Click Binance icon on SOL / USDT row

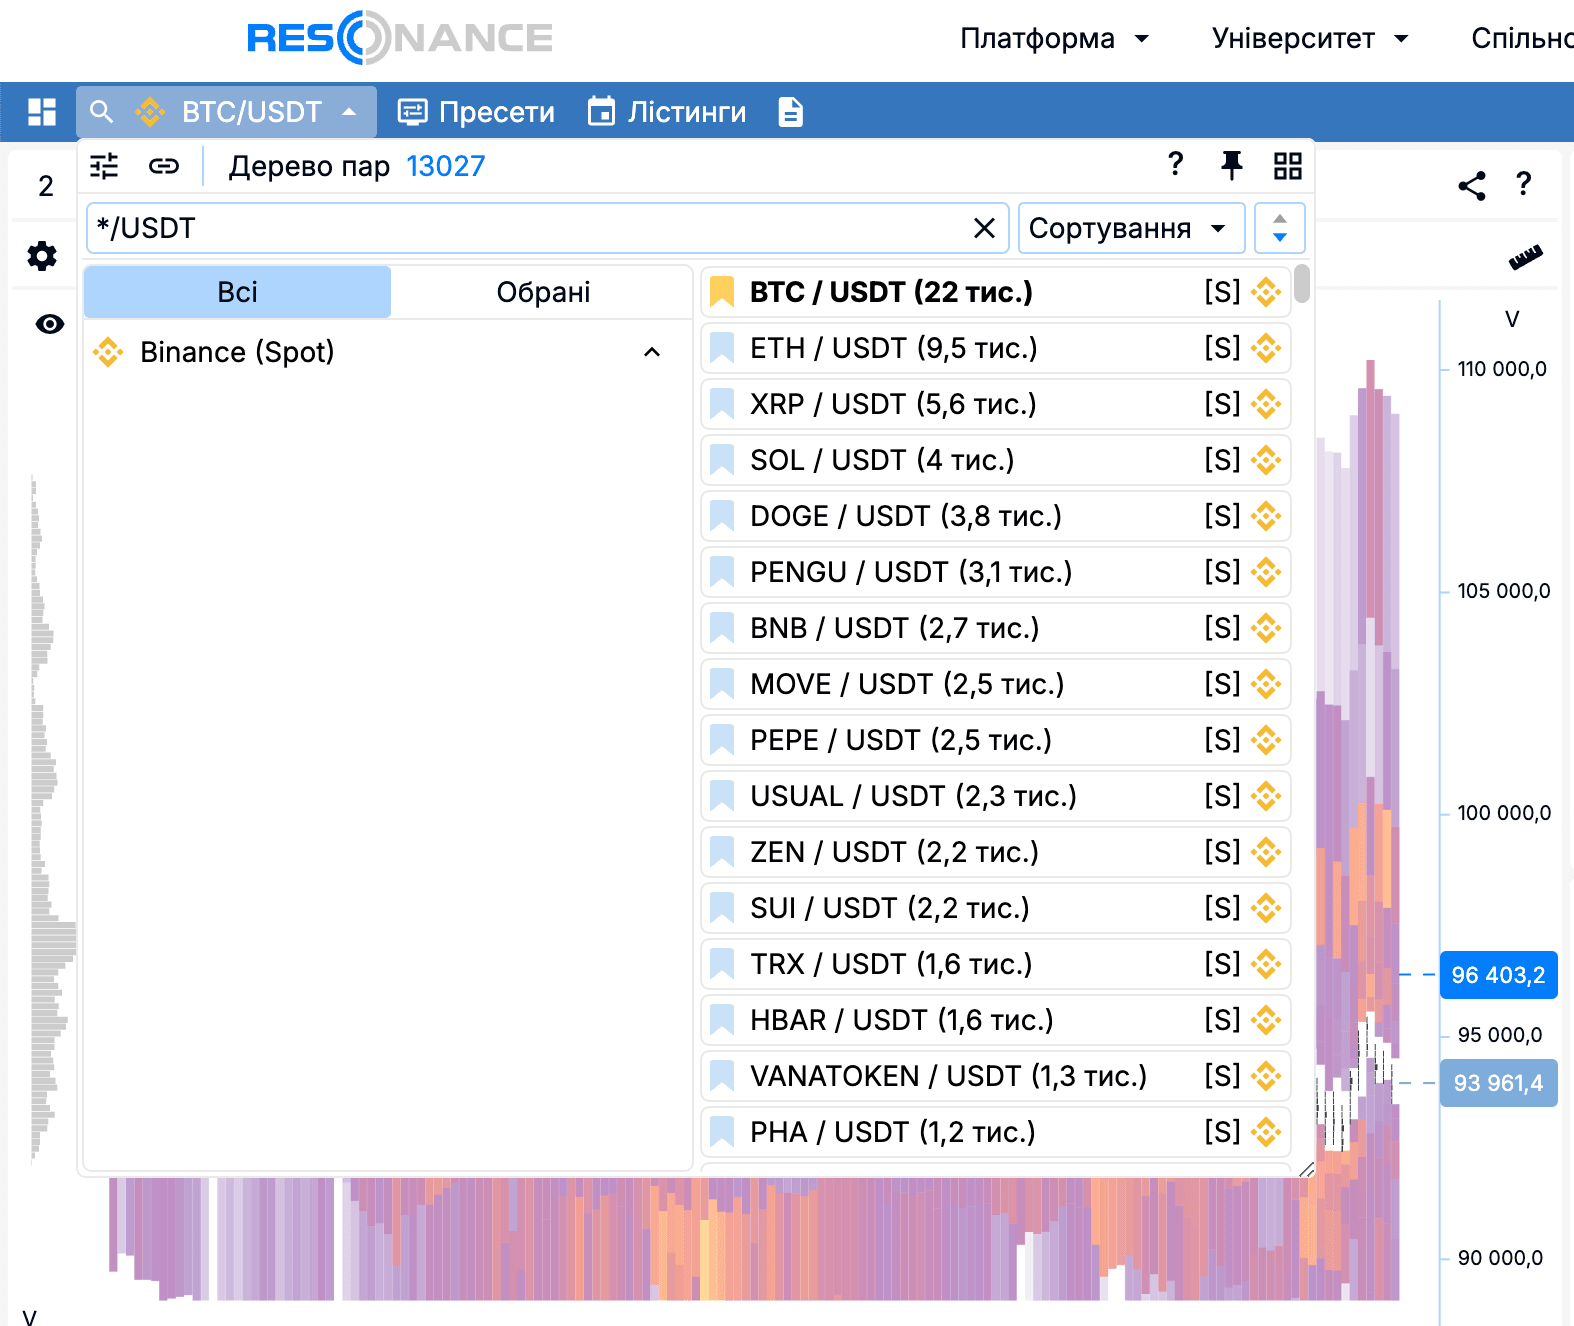click(1266, 460)
